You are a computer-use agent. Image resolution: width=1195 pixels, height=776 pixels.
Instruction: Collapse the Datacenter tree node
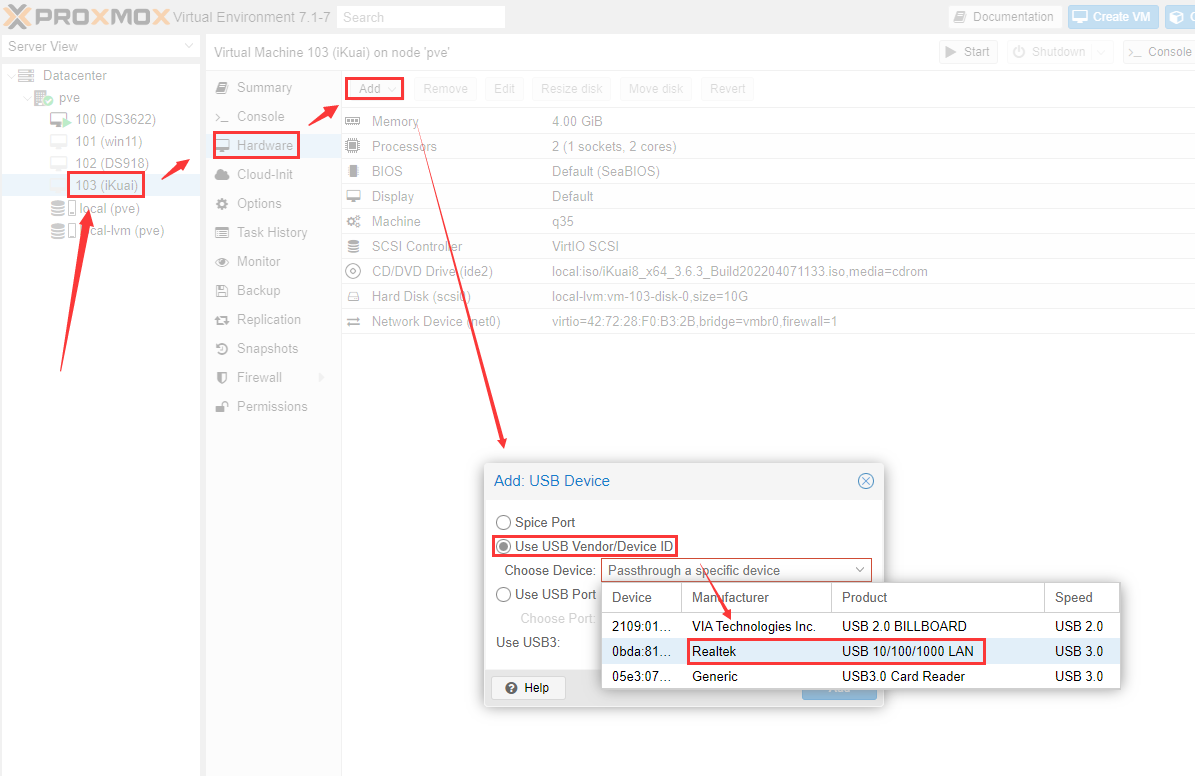pyautogui.click(x=11, y=75)
